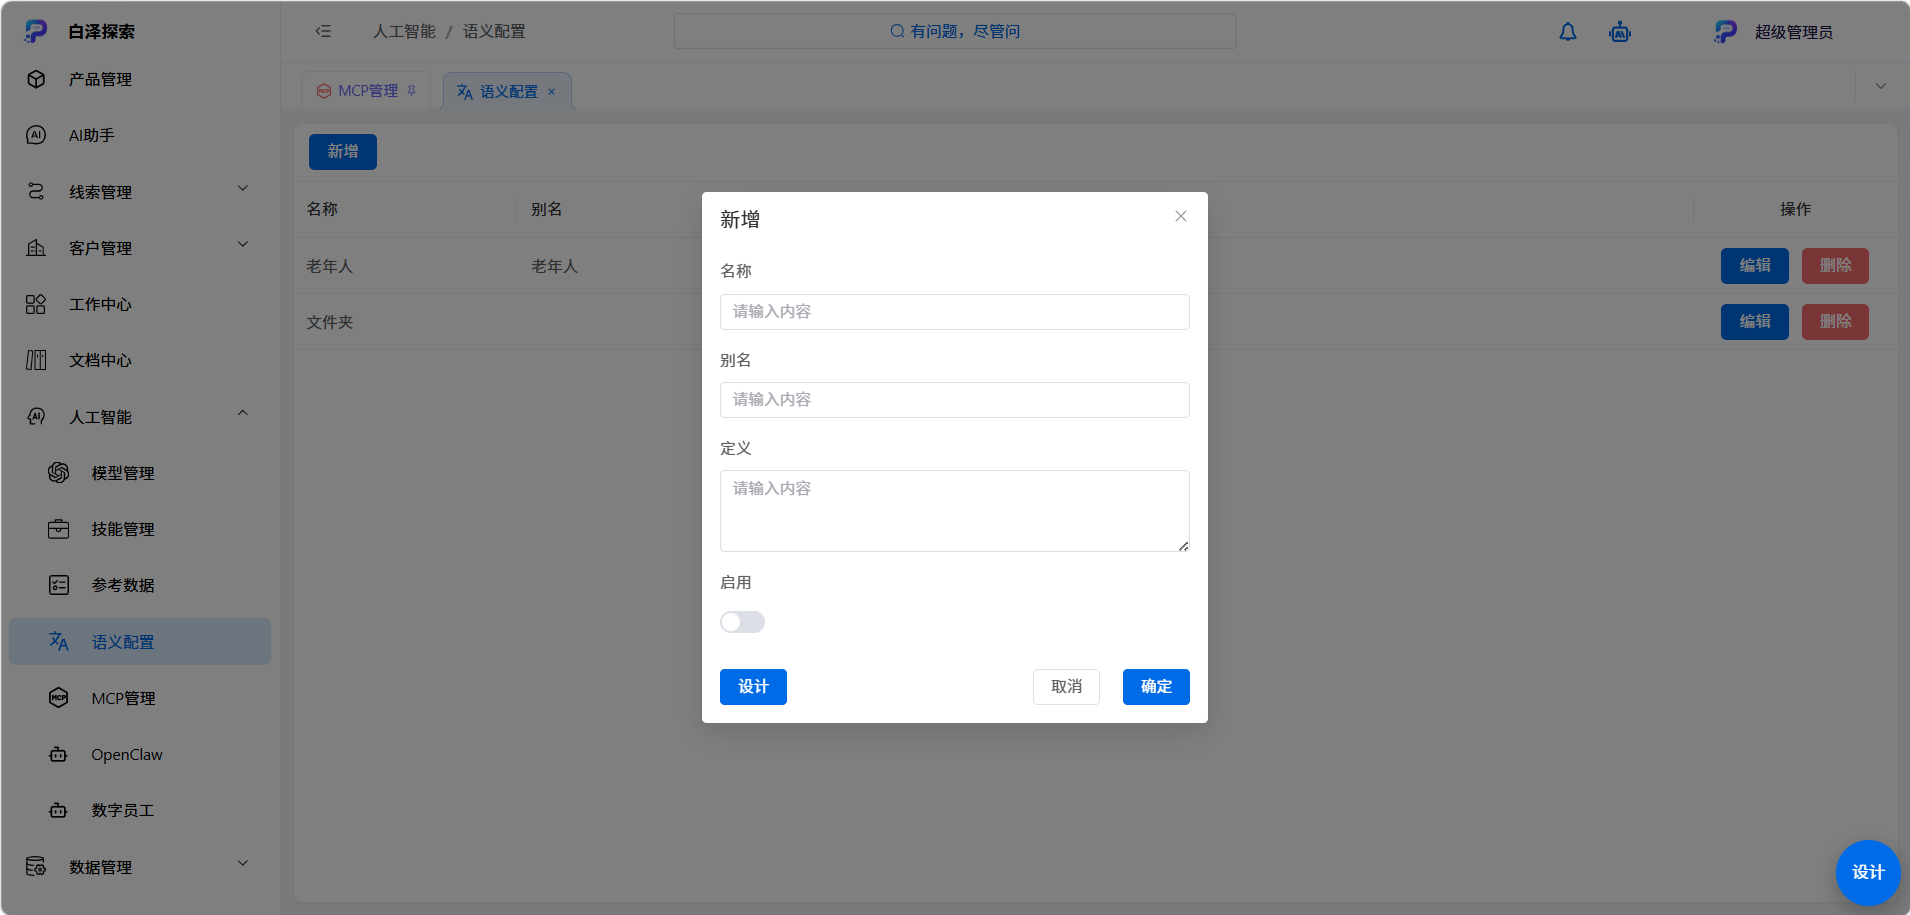
Task: Click the 参考数据 list icon
Action: [x=59, y=585]
